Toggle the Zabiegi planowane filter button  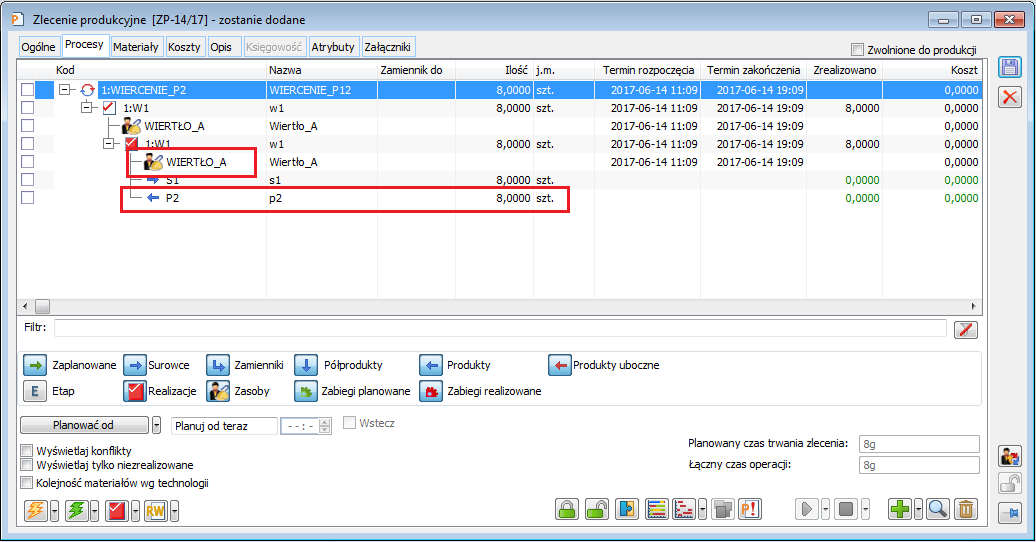click(x=306, y=391)
